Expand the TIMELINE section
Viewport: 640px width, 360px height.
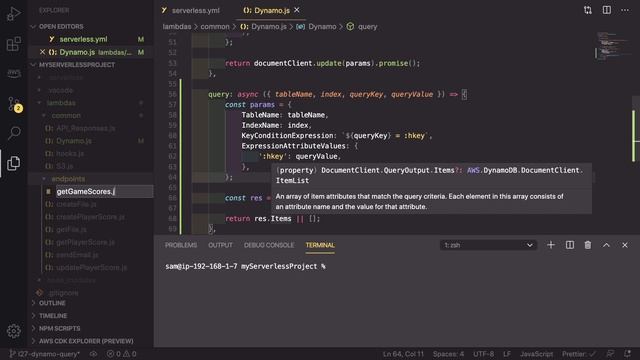pyautogui.click(x=53, y=316)
